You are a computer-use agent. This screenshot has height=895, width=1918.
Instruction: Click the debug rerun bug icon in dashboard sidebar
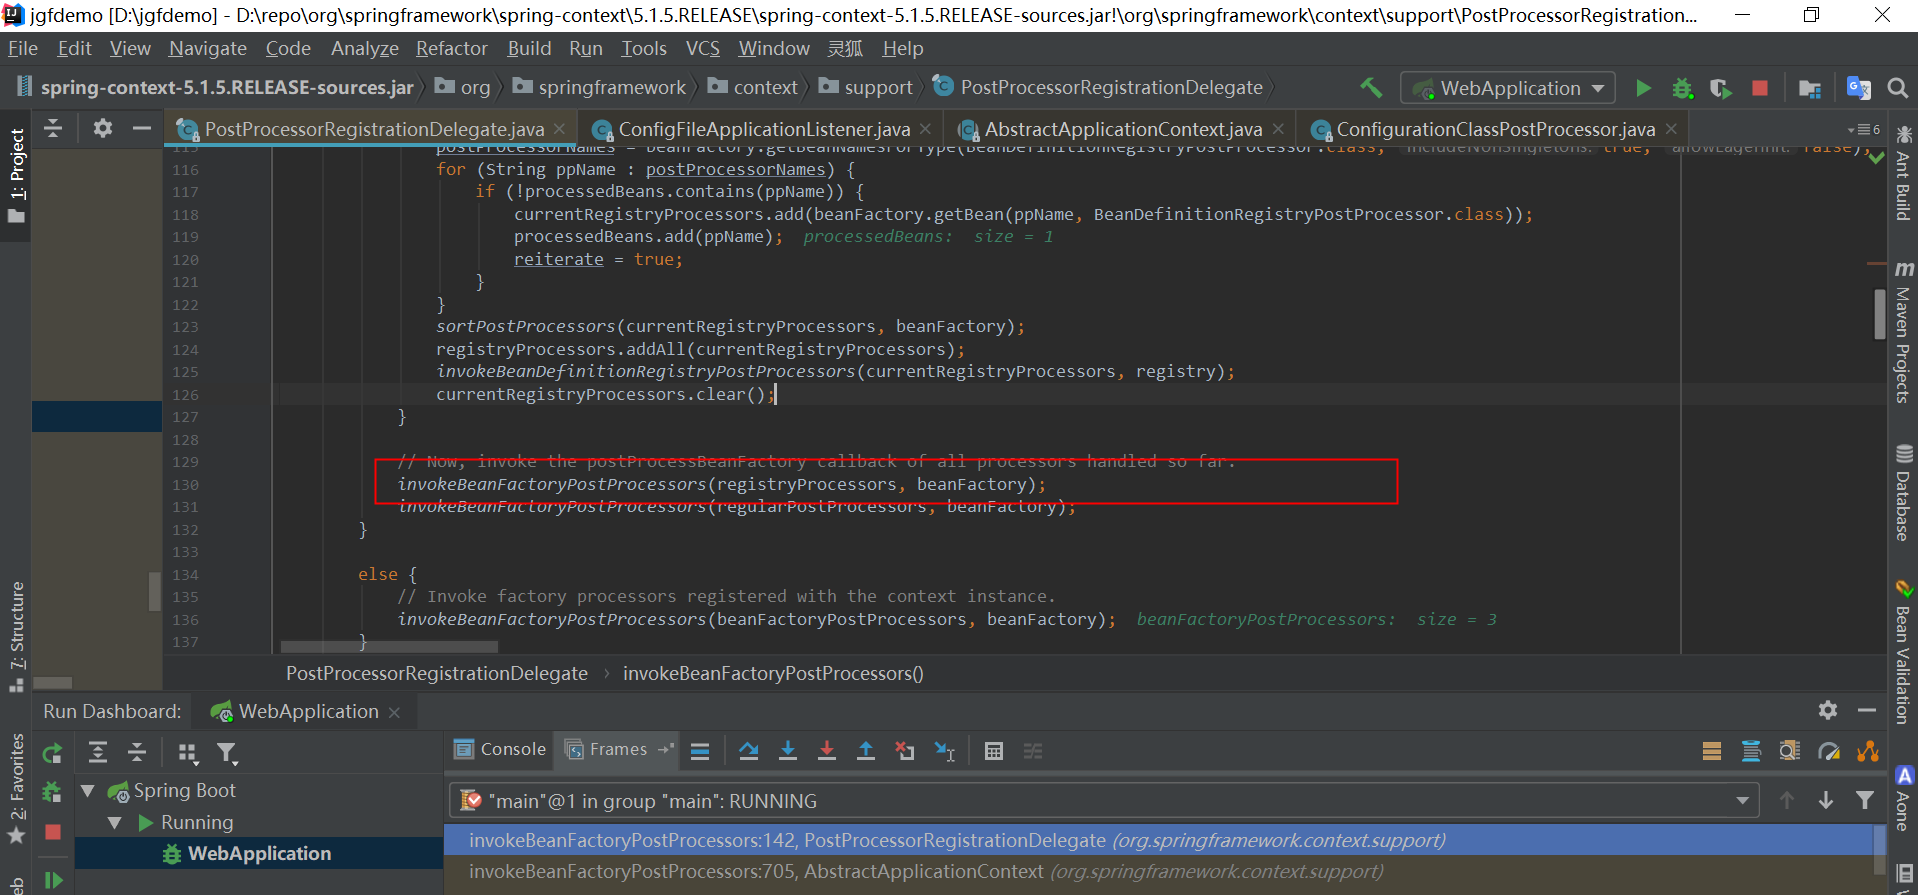[x=52, y=792]
